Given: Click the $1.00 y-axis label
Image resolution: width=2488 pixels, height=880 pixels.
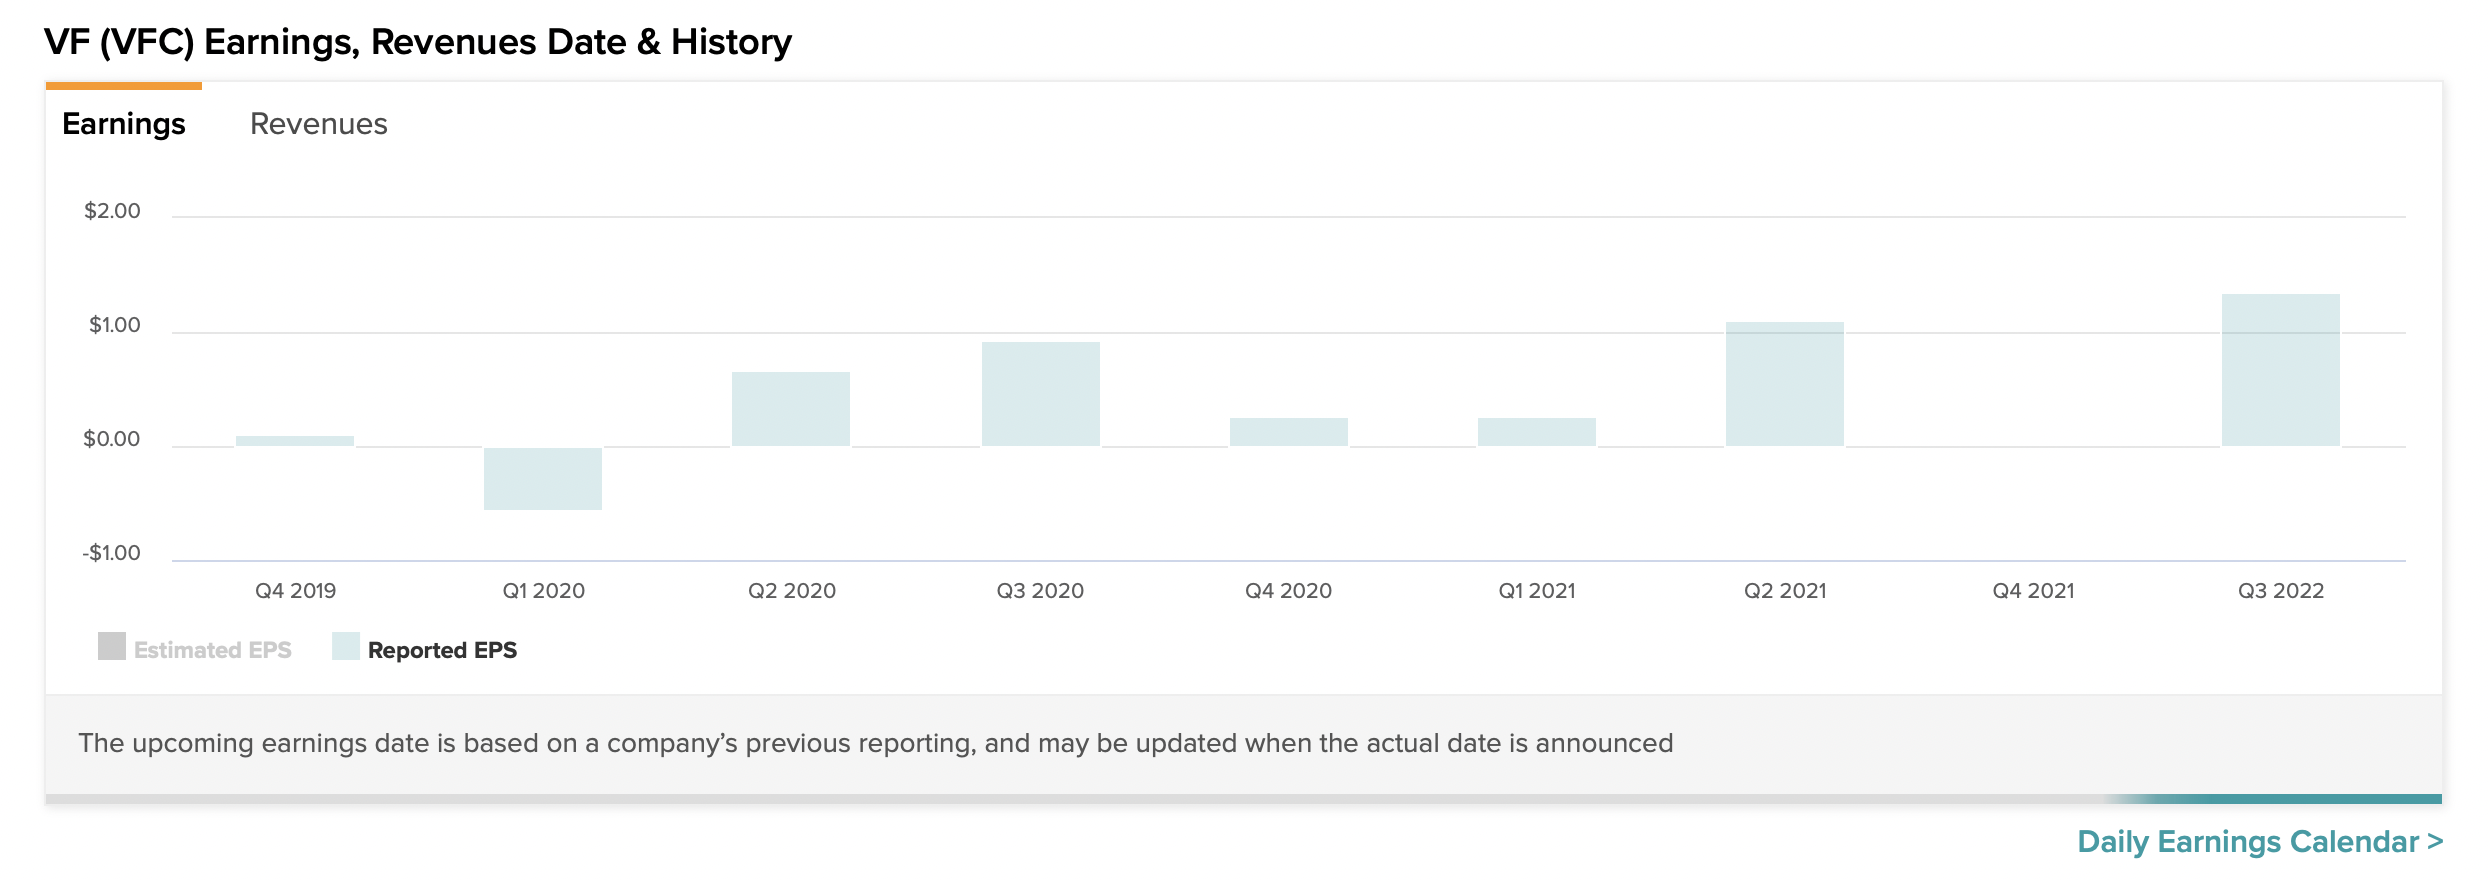Looking at the screenshot, I should [114, 325].
